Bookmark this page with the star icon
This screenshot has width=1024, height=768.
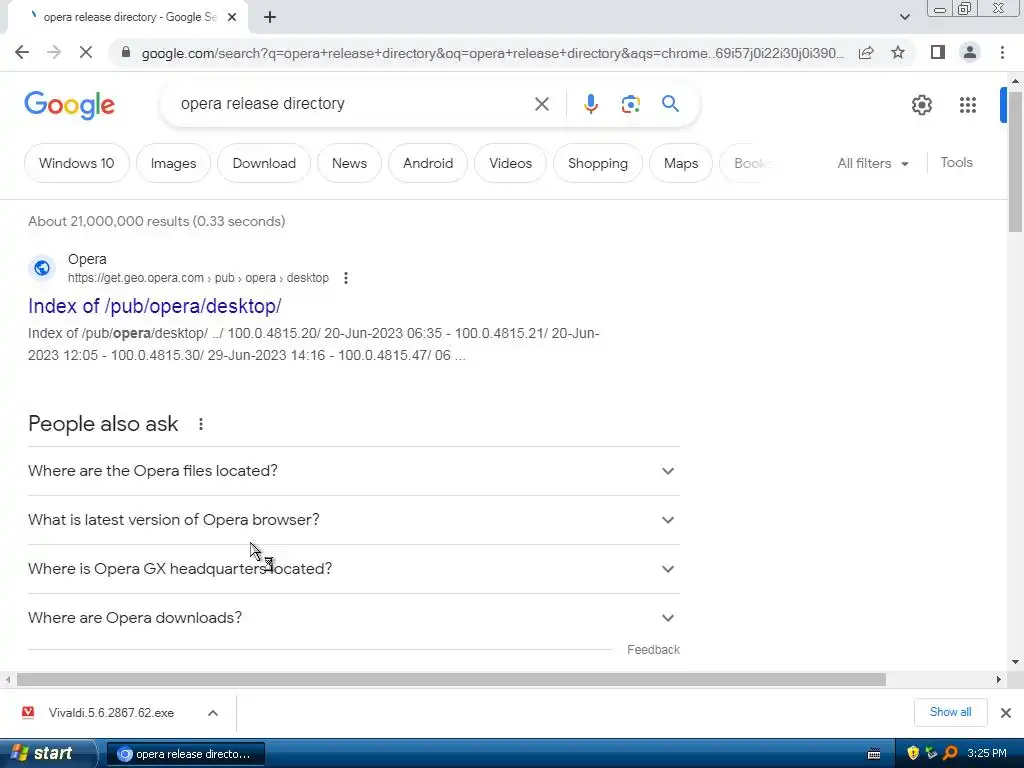click(898, 52)
